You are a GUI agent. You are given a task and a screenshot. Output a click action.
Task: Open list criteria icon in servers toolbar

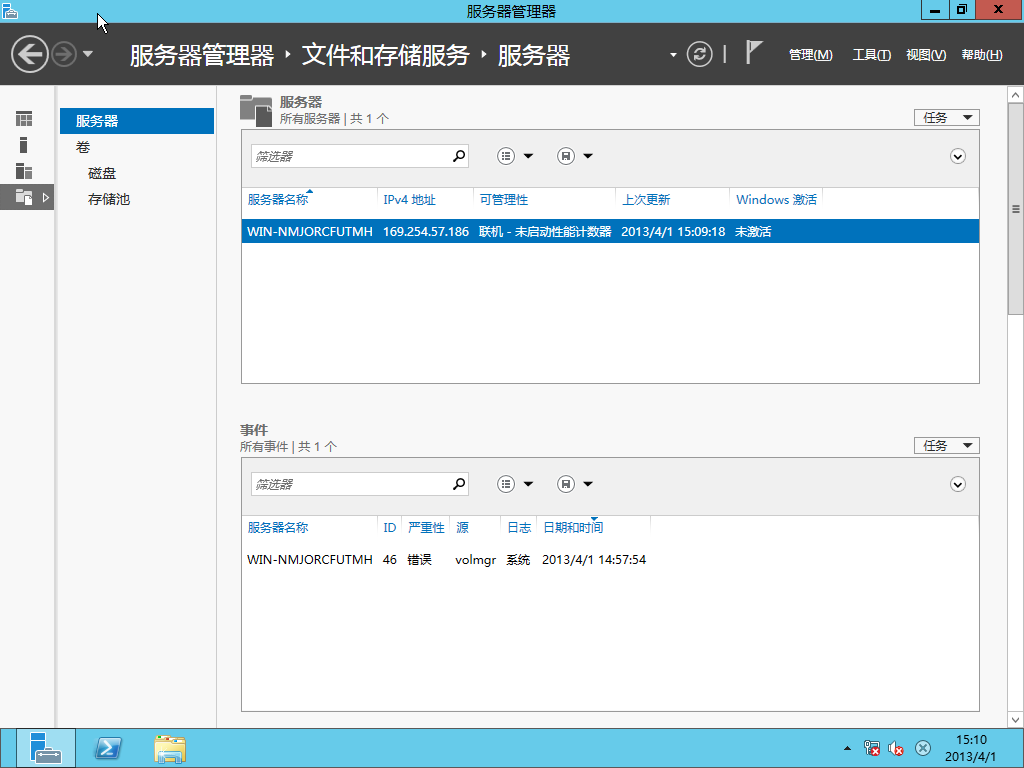(506, 156)
